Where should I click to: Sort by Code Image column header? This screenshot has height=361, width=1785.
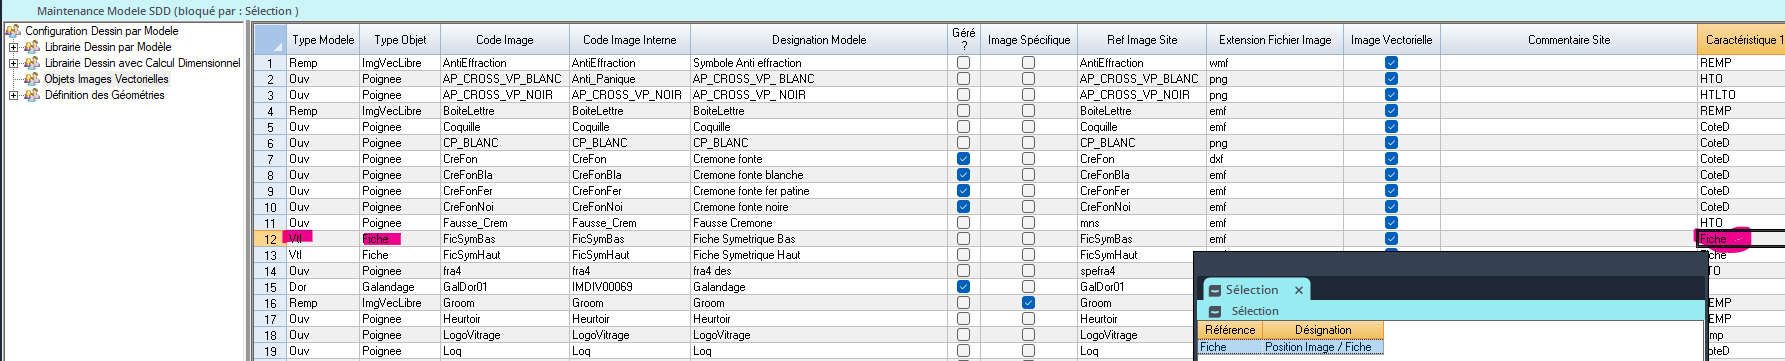[504, 40]
